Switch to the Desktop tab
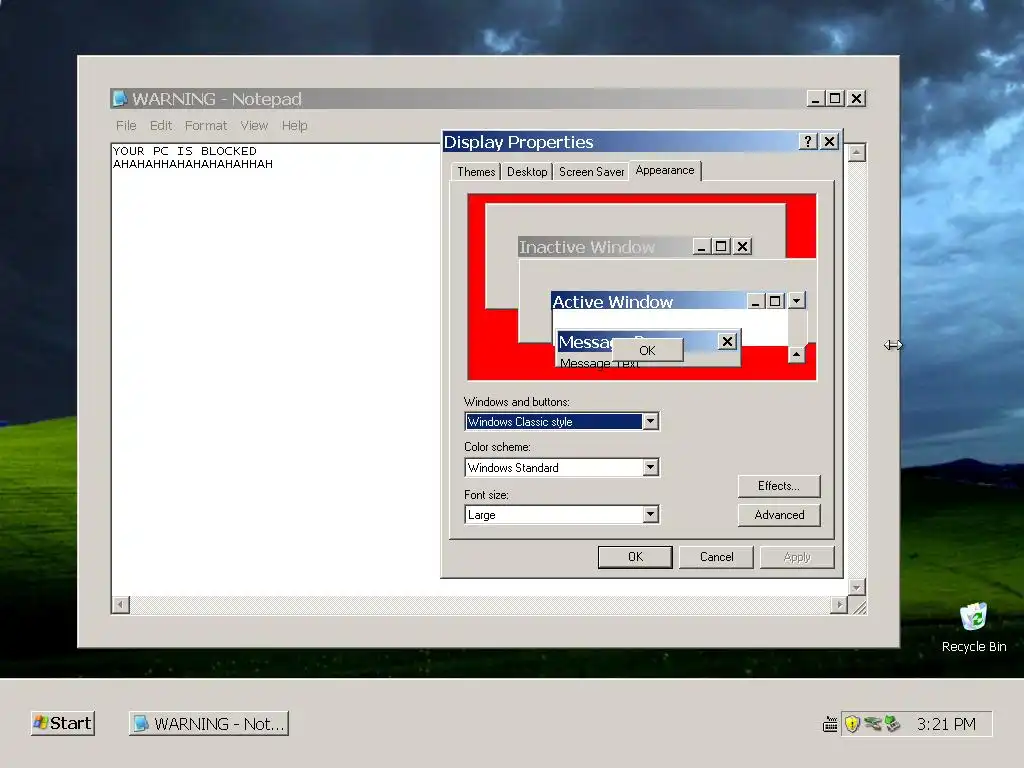The image size is (1024, 768). point(527,172)
